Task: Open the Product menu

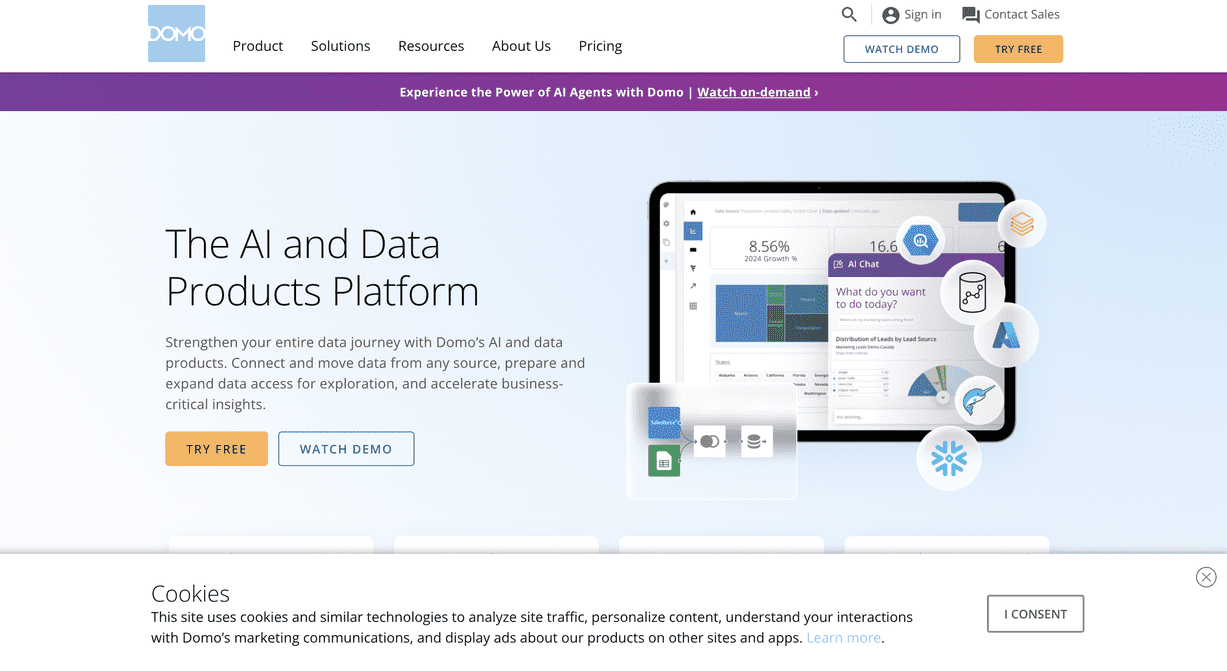Action: 258,46
